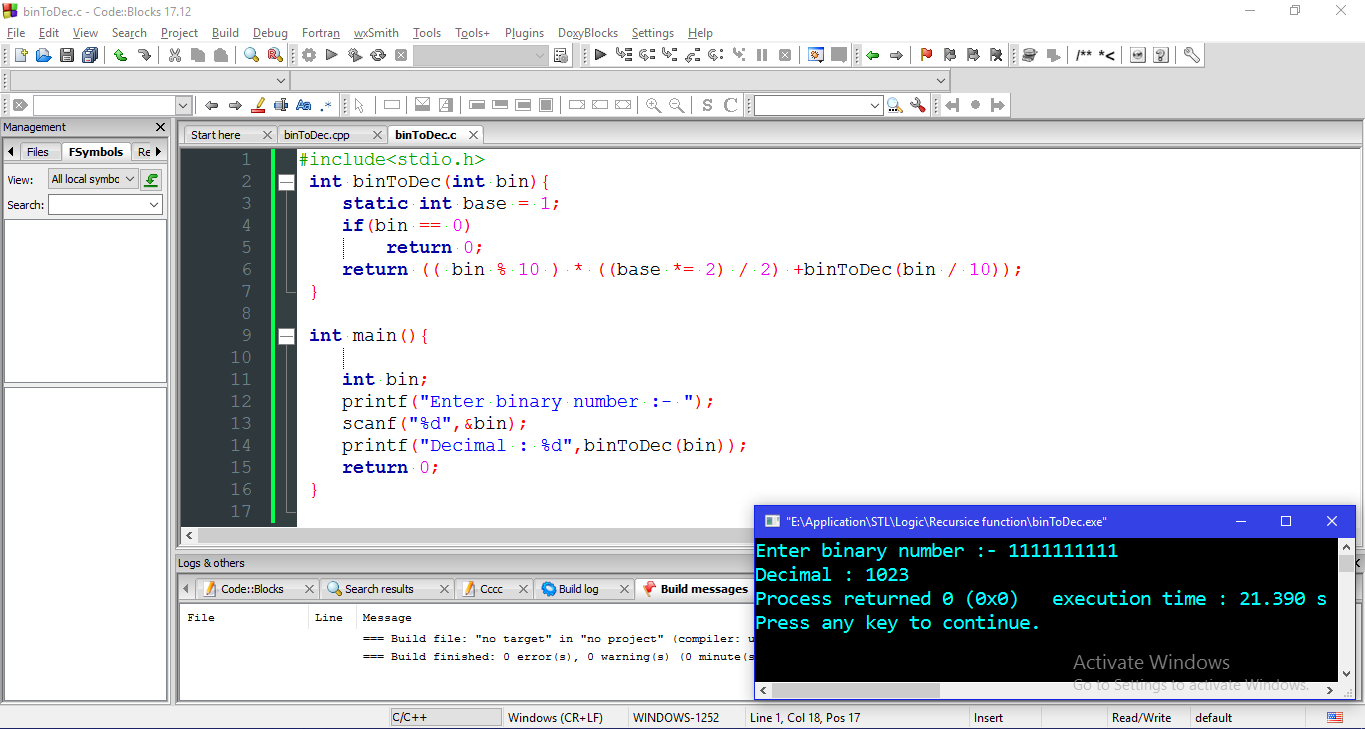Run the program with the green play icon

tap(331, 55)
